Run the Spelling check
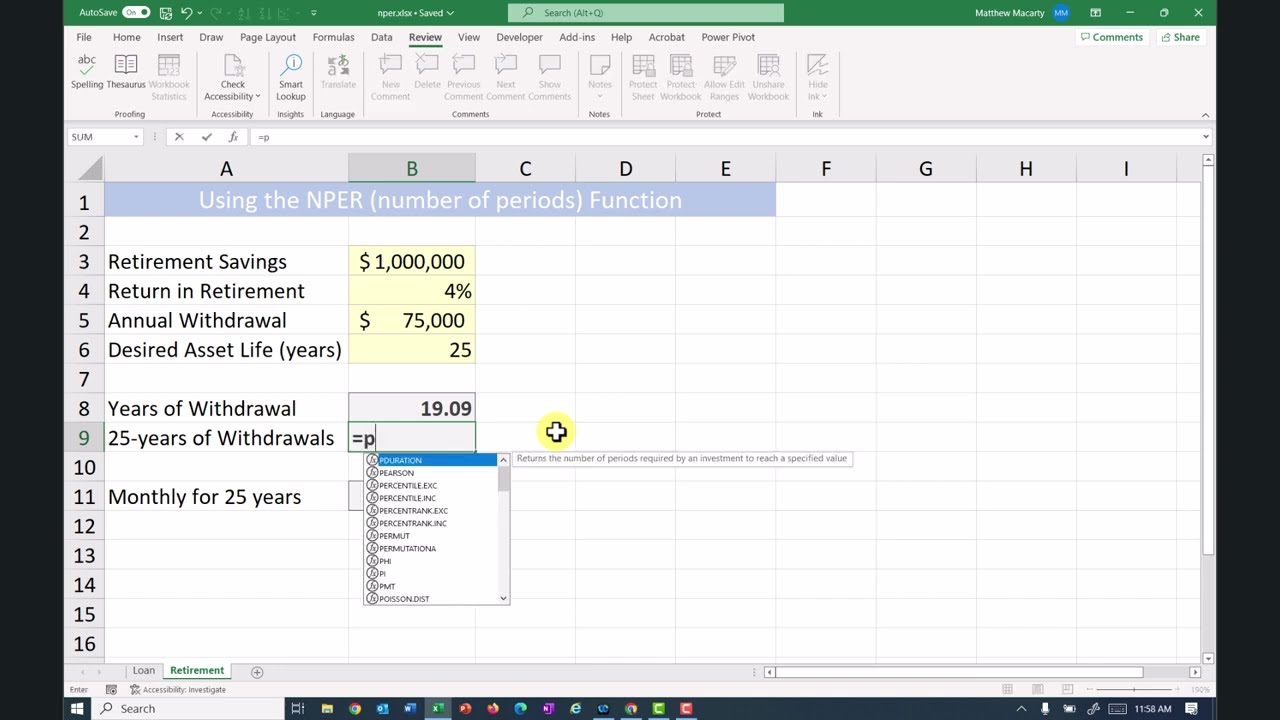The height and width of the screenshot is (720, 1280). 87,72
